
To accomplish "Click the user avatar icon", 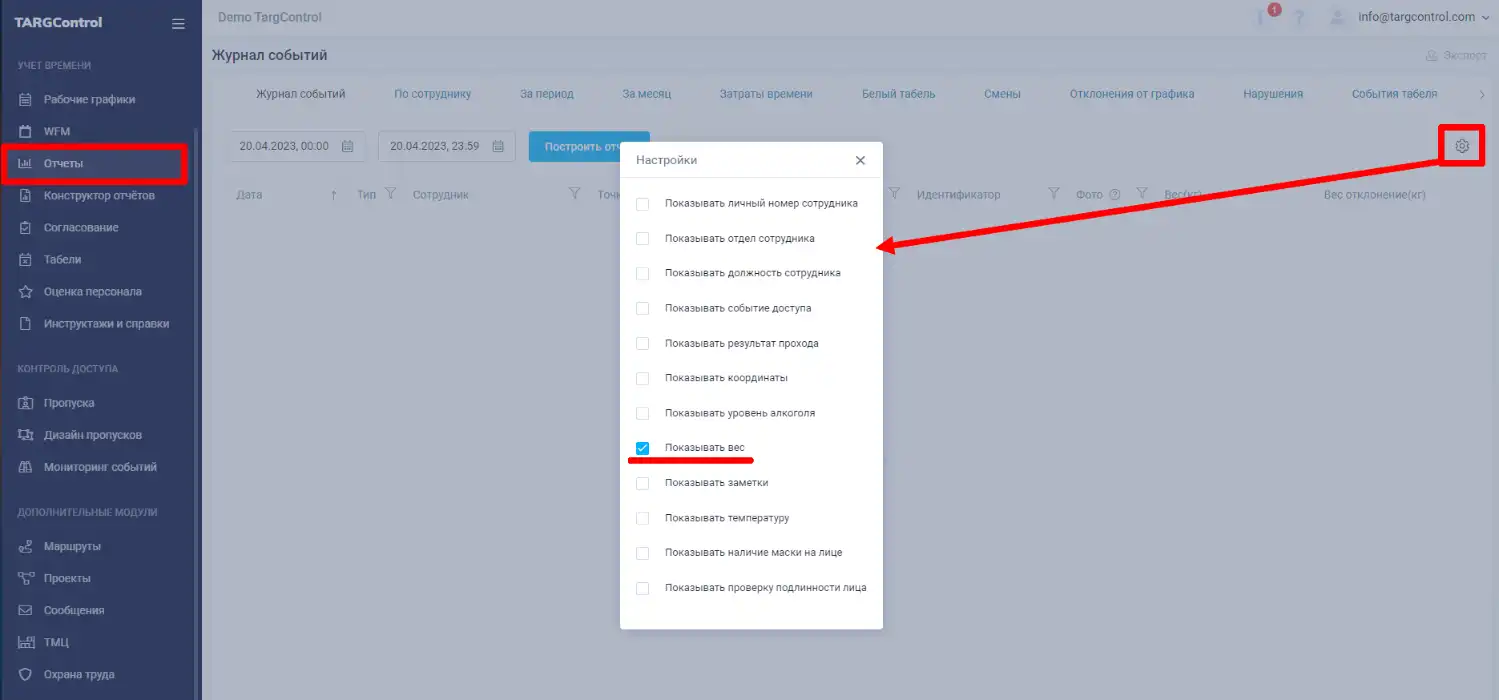I will pos(1336,17).
